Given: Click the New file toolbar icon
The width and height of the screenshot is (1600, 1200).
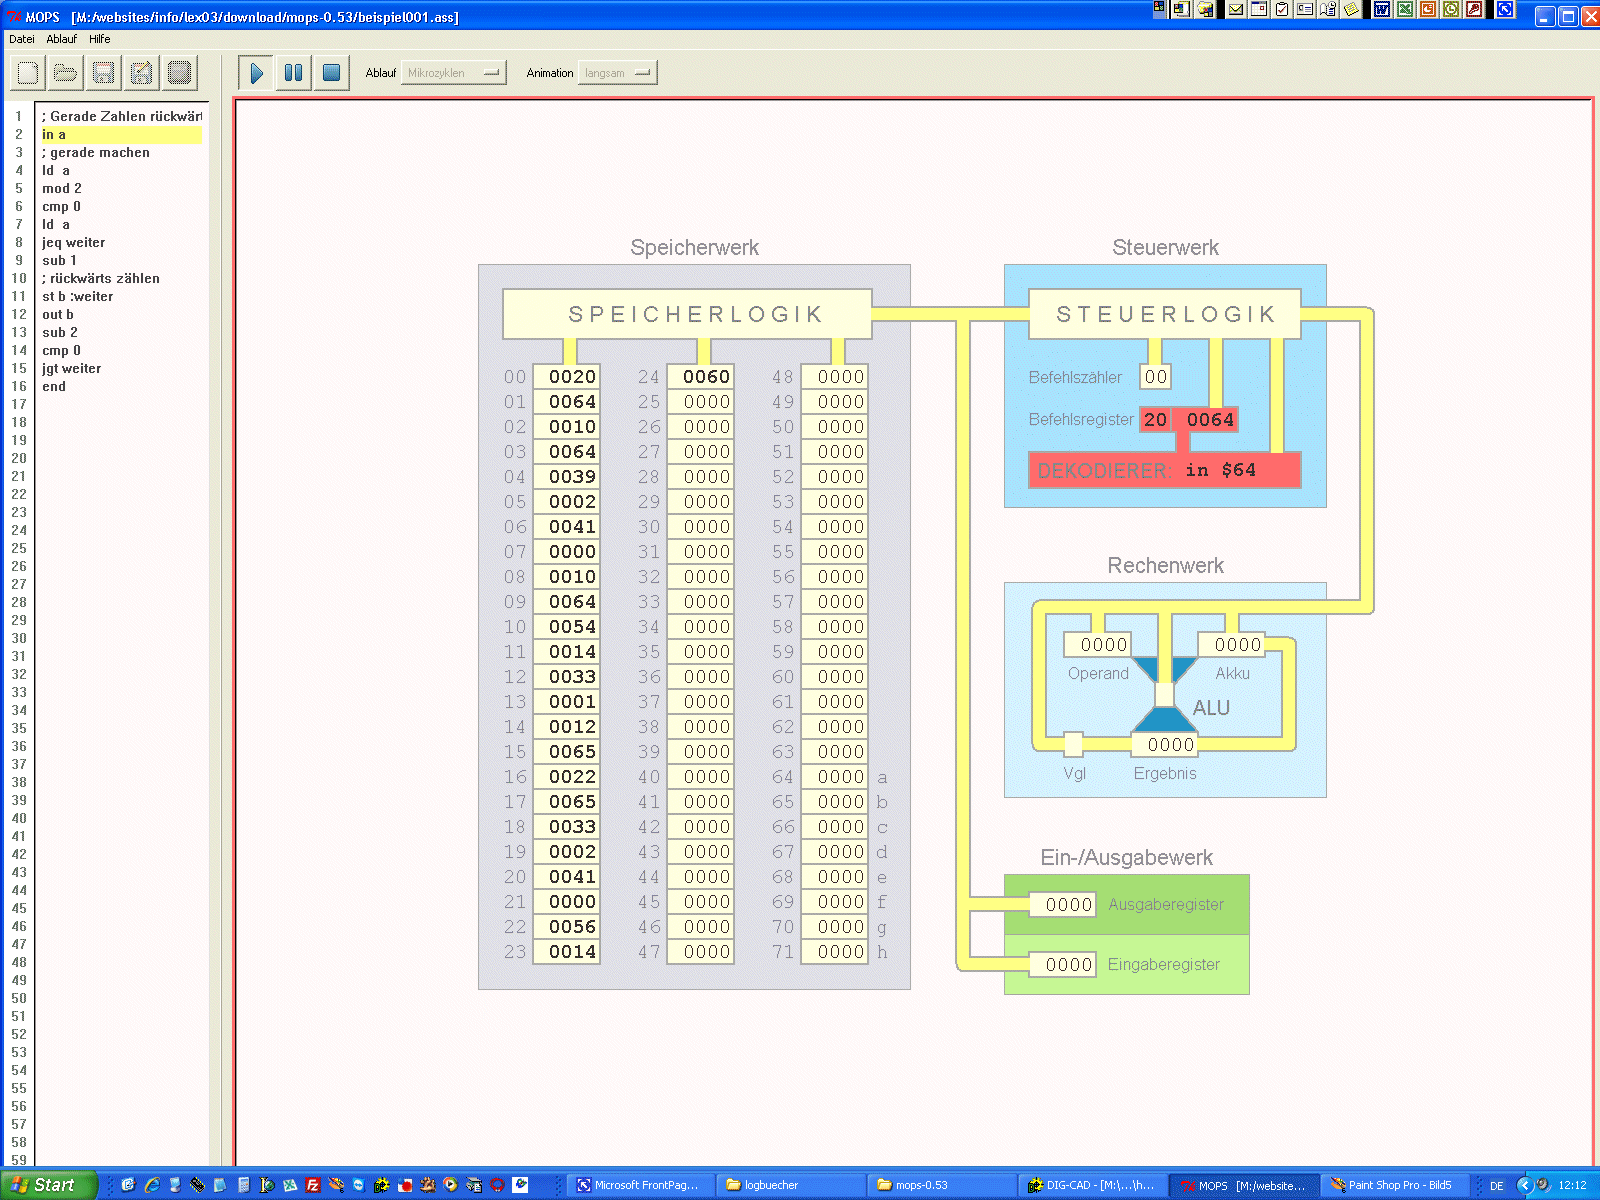Looking at the screenshot, I should (28, 73).
